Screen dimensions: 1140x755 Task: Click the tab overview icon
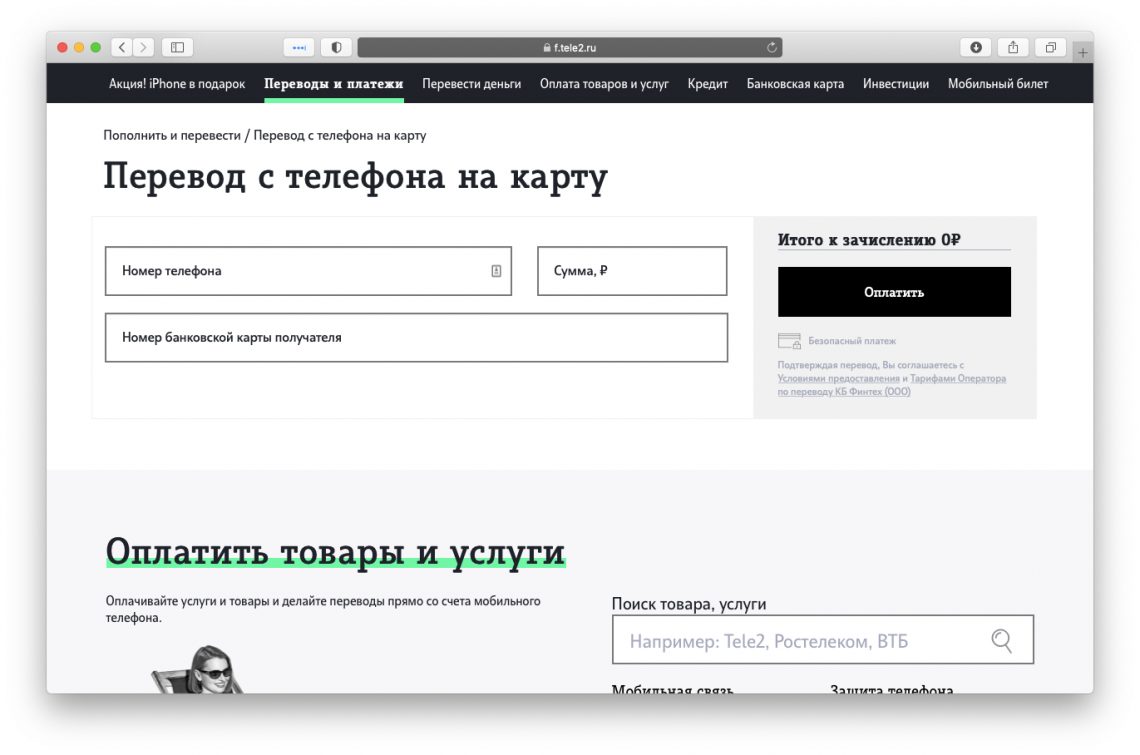click(1052, 46)
